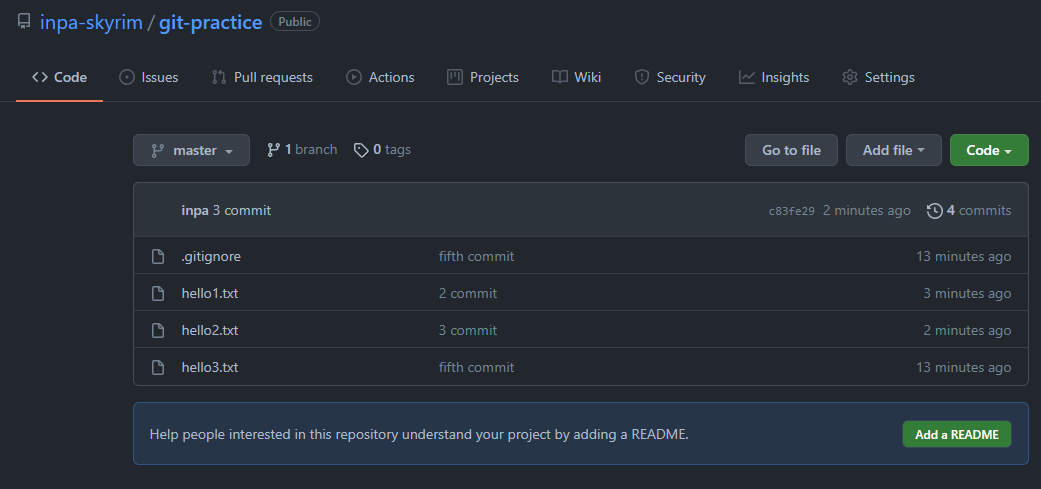Open the hello3.txt file
This screenshot has width=1041, height=489.
(x=210, y=368)
